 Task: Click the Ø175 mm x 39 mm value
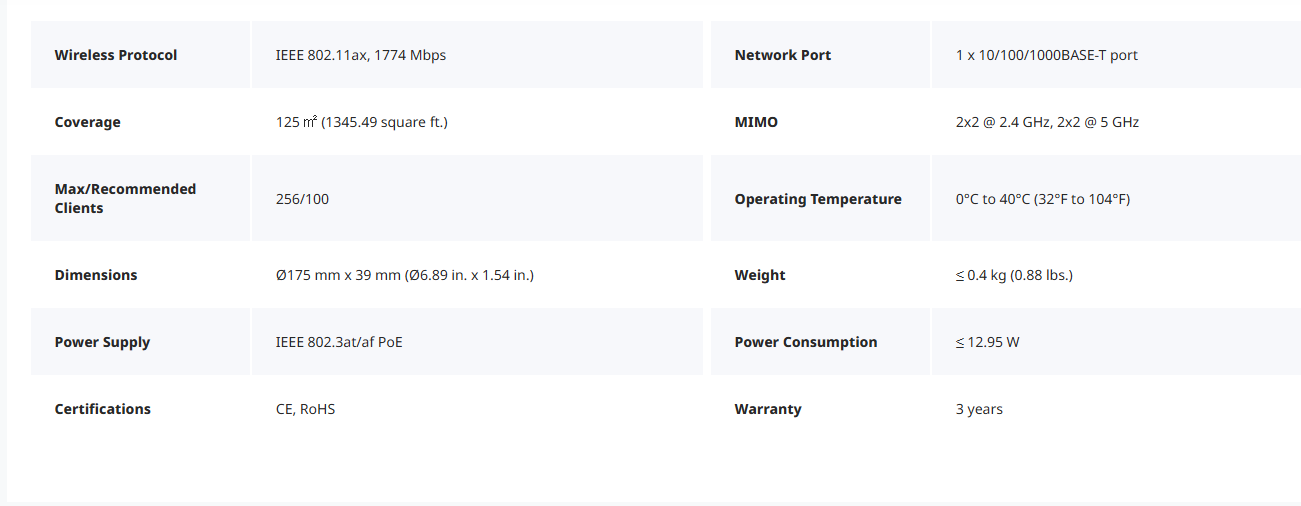(405, 275)
